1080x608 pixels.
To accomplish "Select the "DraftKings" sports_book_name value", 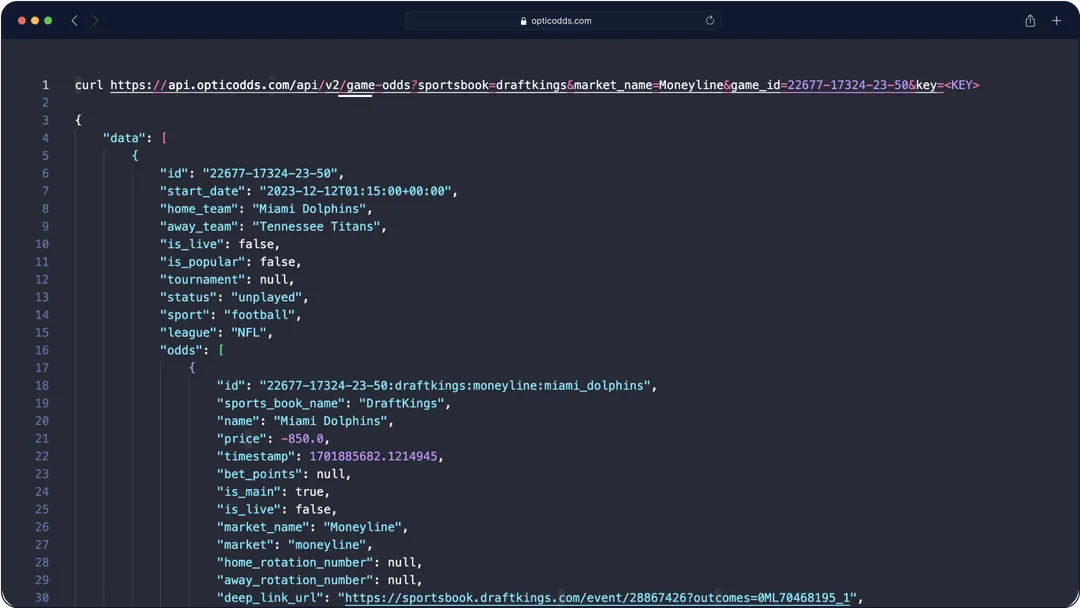I will [402, 403].
